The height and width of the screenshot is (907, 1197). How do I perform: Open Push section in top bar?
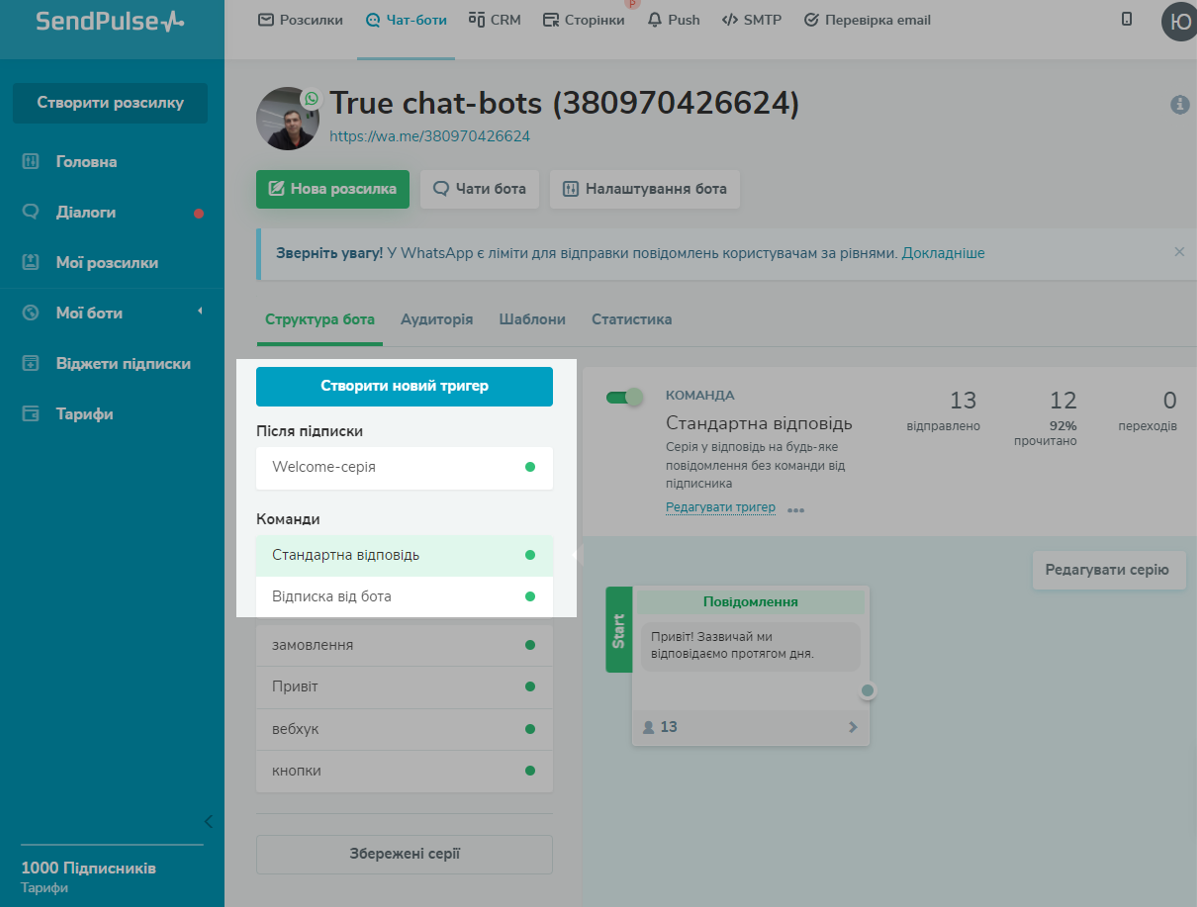(673, 20)
